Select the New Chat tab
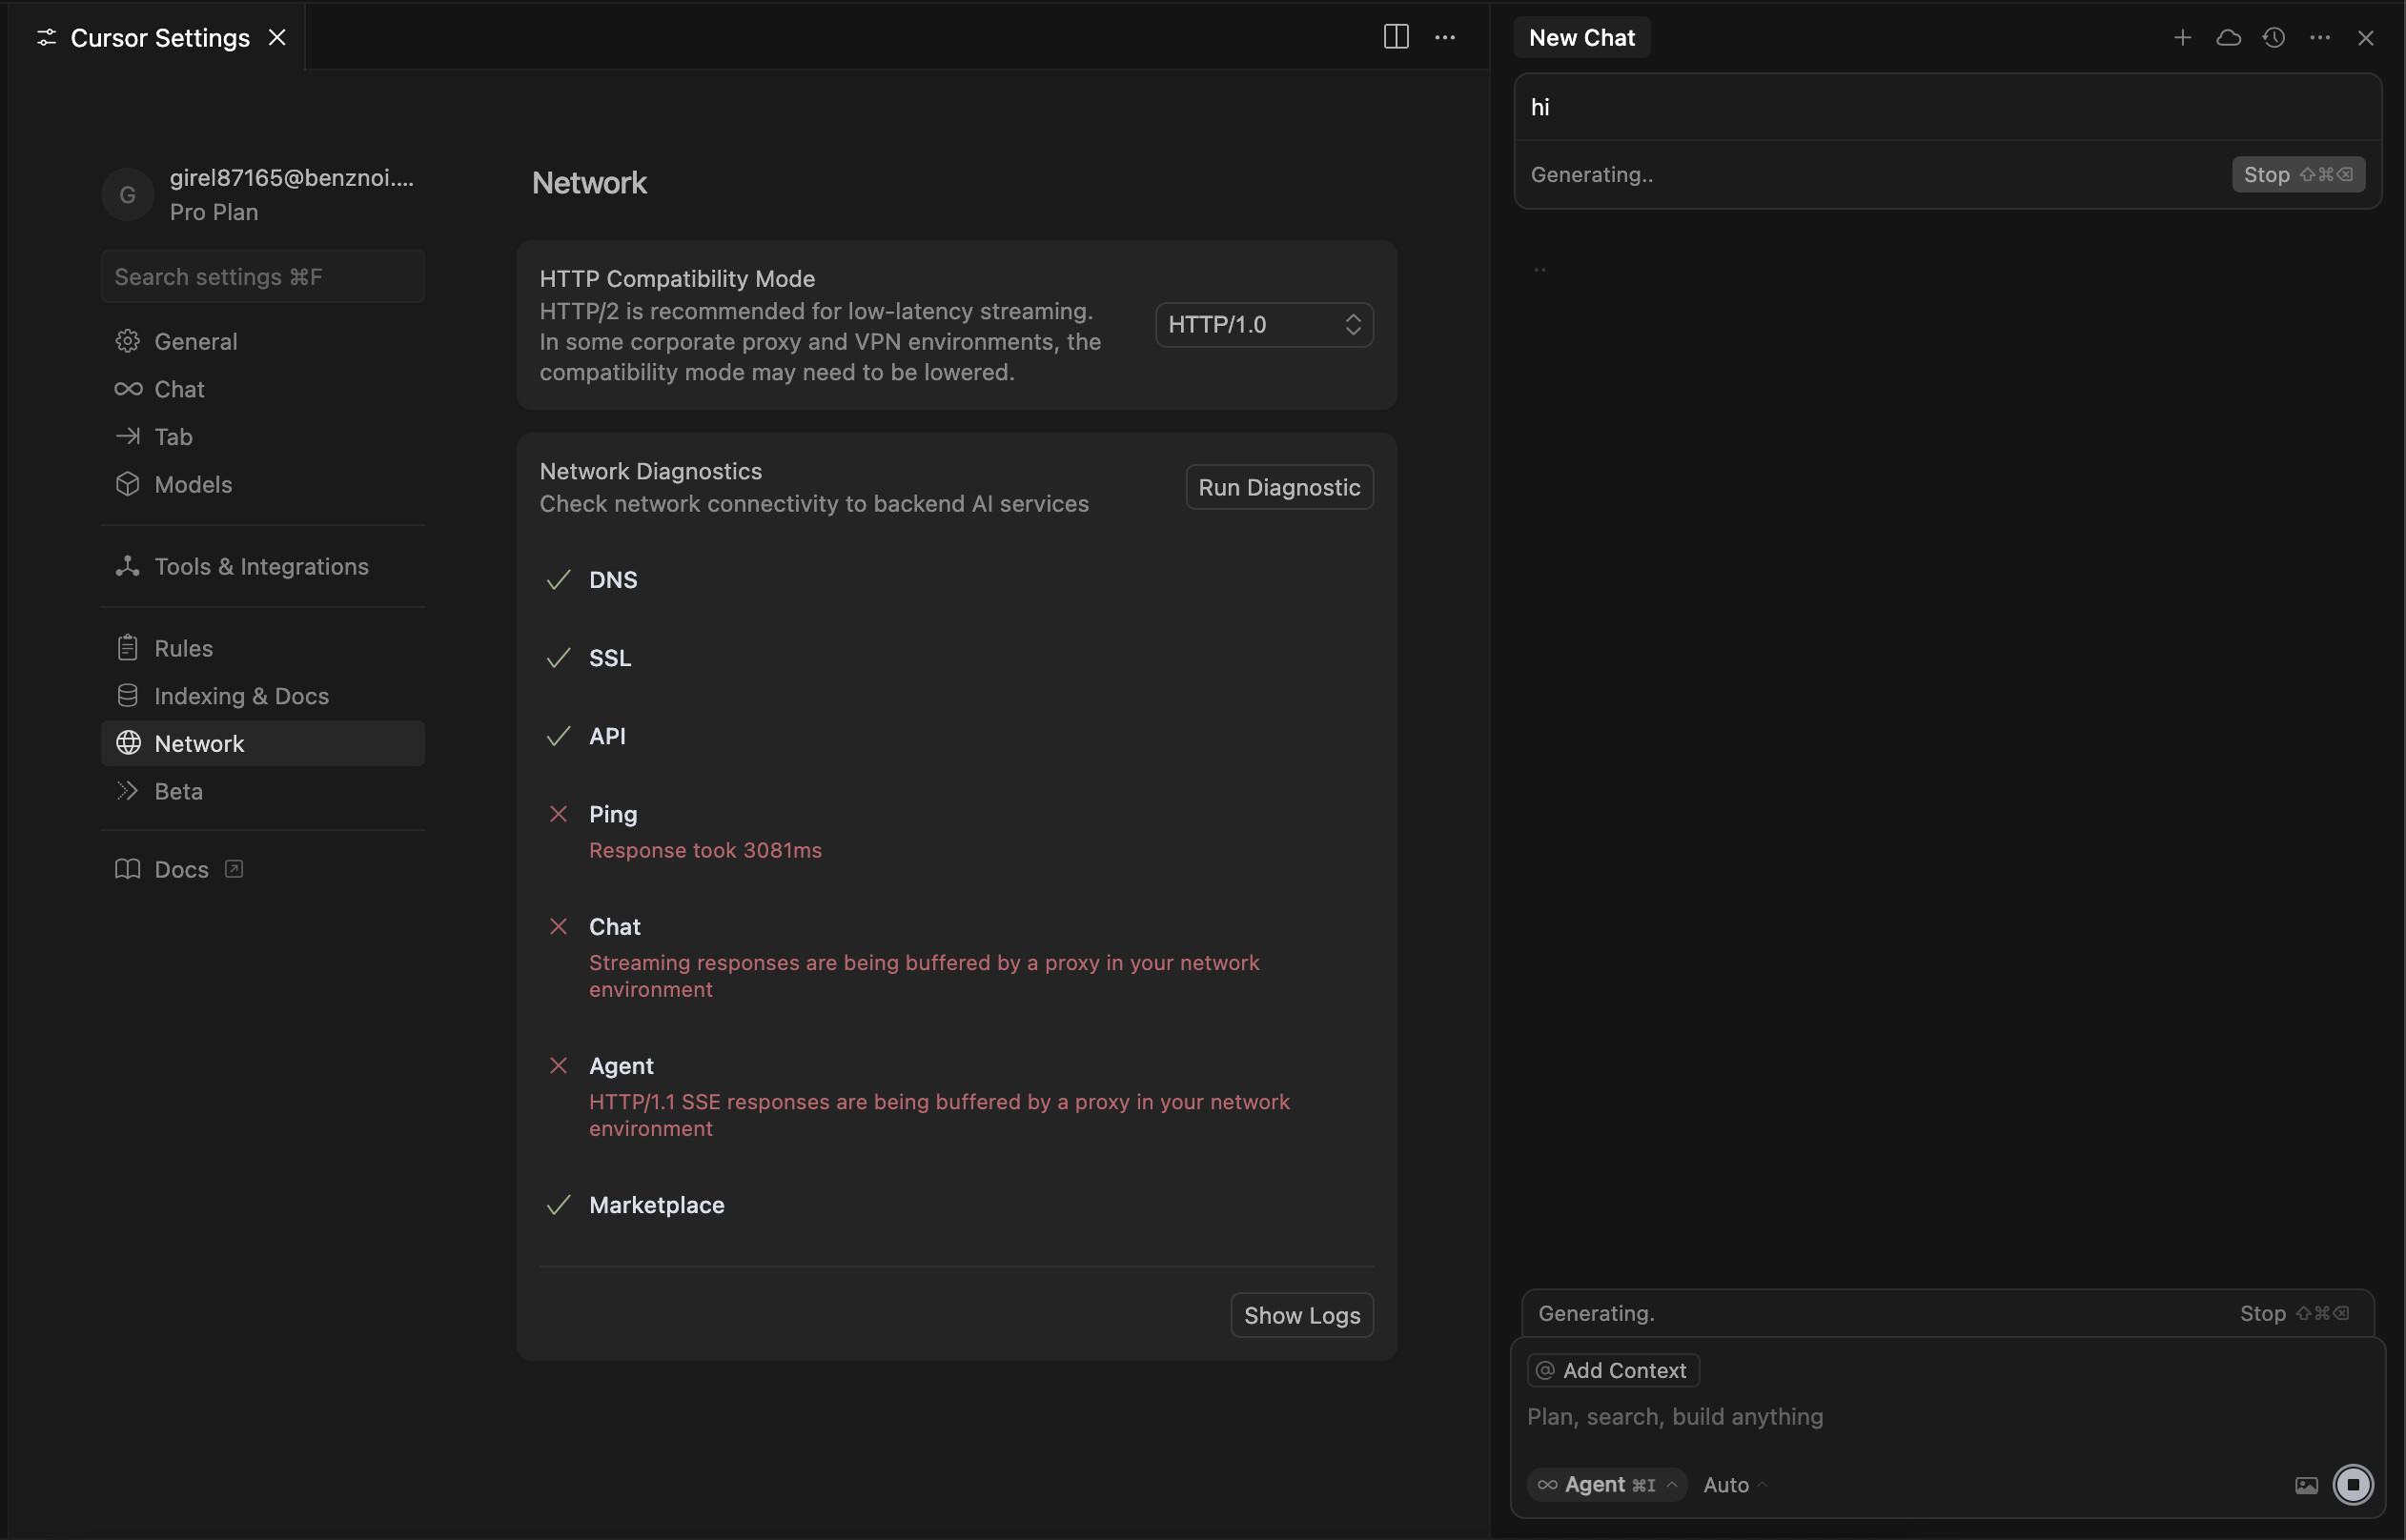The height and width of the screenshot is (1540, 2406). tap(1582, 37)
